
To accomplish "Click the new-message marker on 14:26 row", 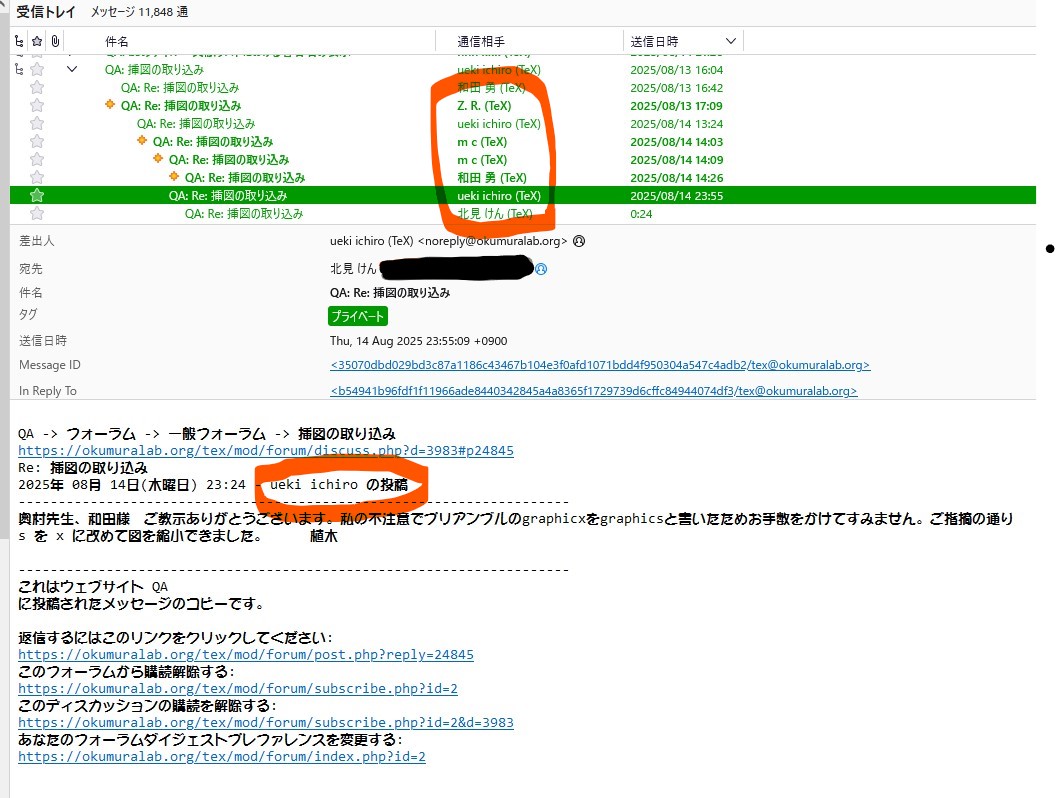I will 174,176.
